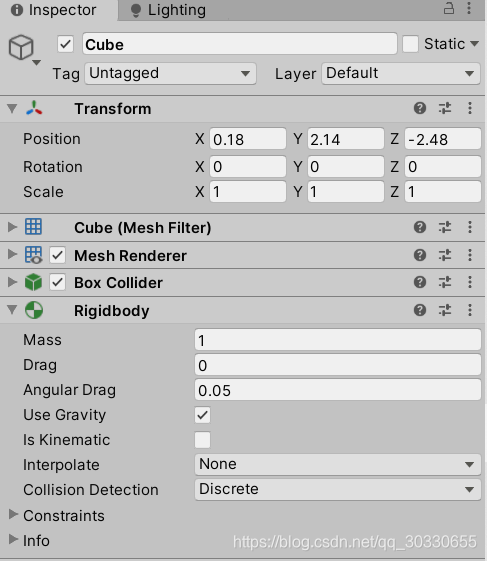The height and width of the screenshot is (561, 487).
Task: Open Cube (Mesh Filter) help icon
Action: click(x=420, y=227)
